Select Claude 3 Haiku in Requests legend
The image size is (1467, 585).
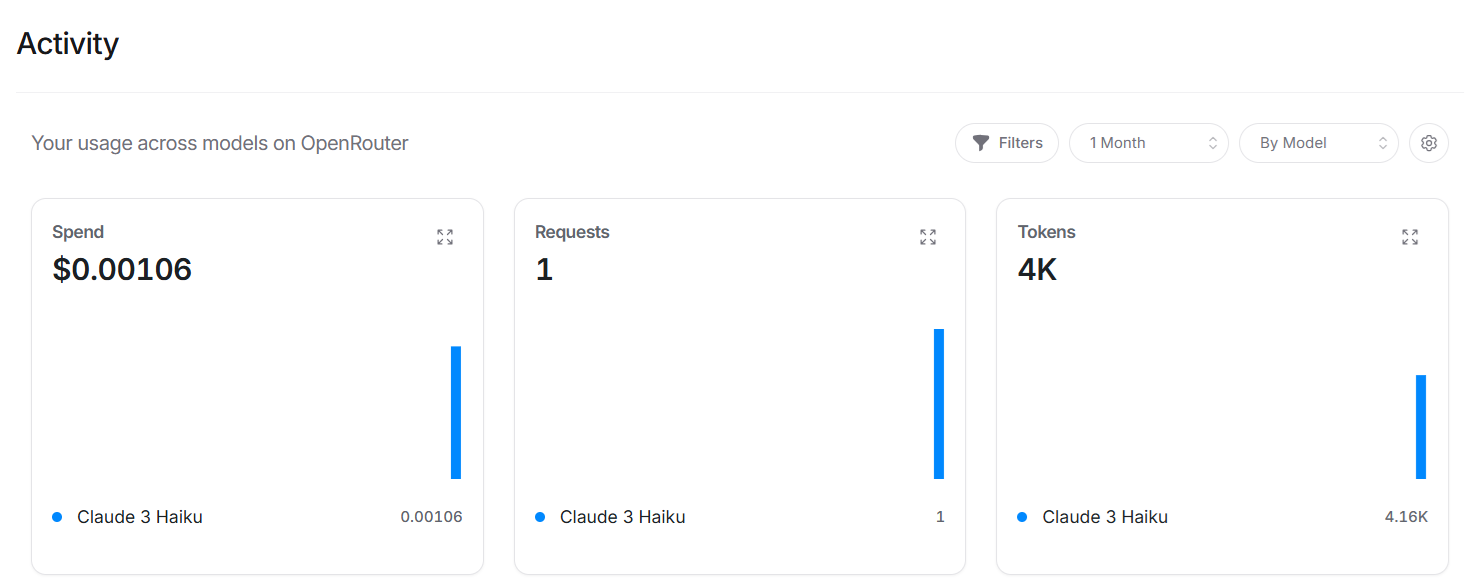[x=623, y=517]
